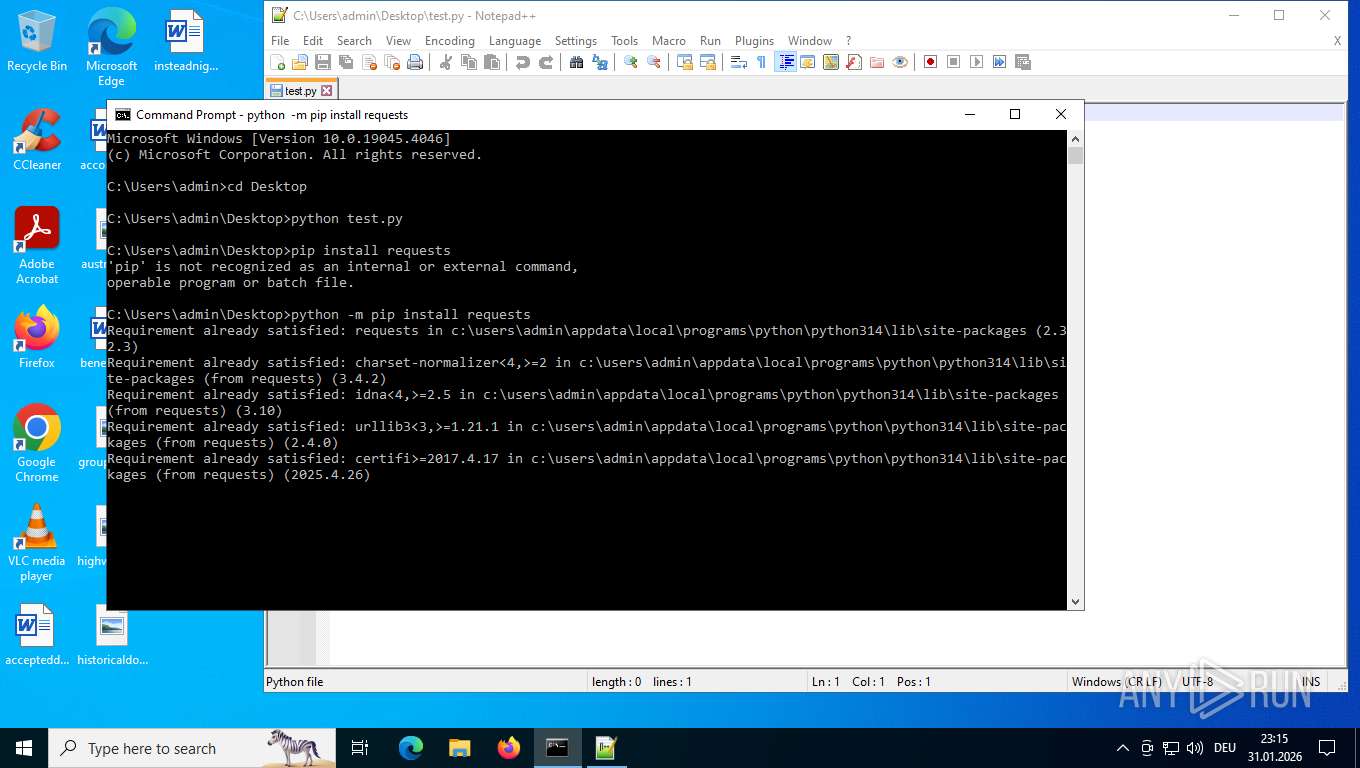The width and height of the screenshot is (1360, 768).
Task: Click the Open file toolbar icon
Action: coord(300,62)
